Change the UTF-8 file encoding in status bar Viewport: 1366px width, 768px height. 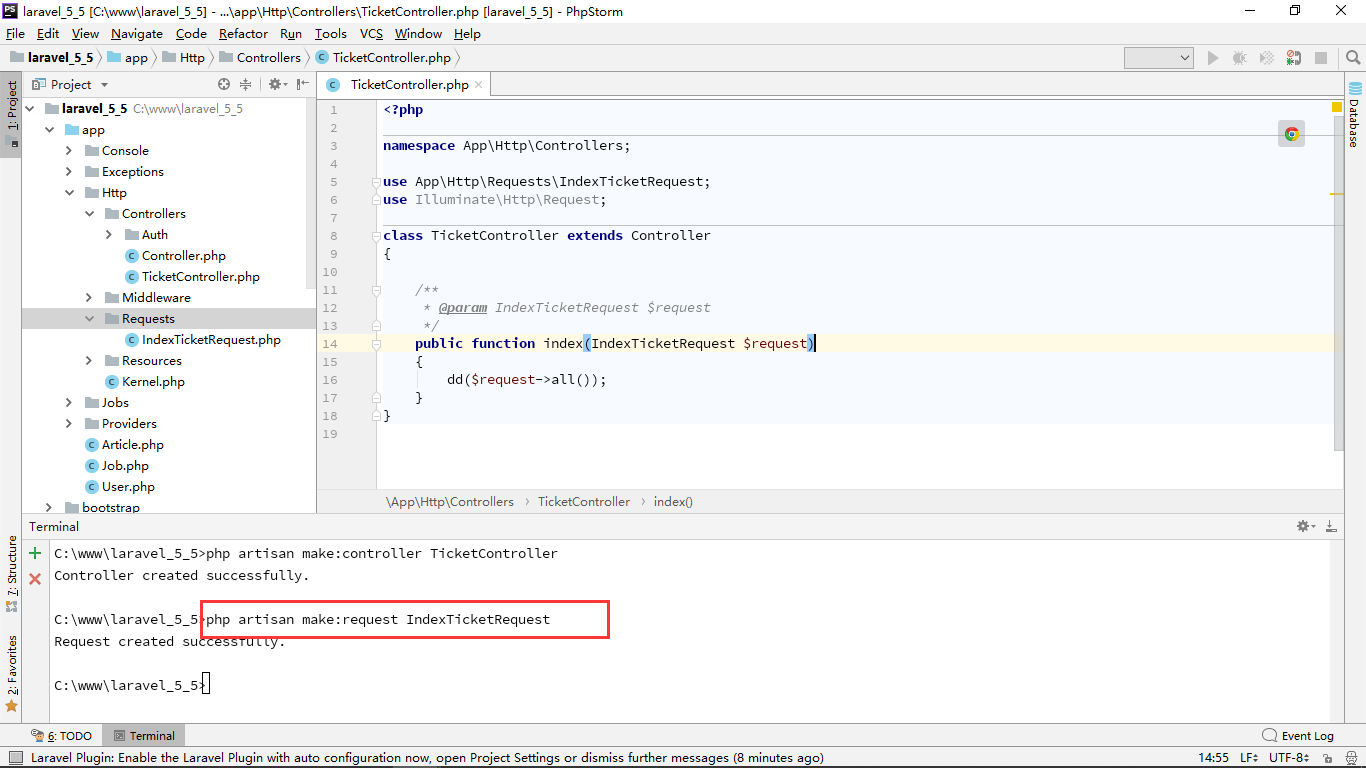tap(1291, 758)
